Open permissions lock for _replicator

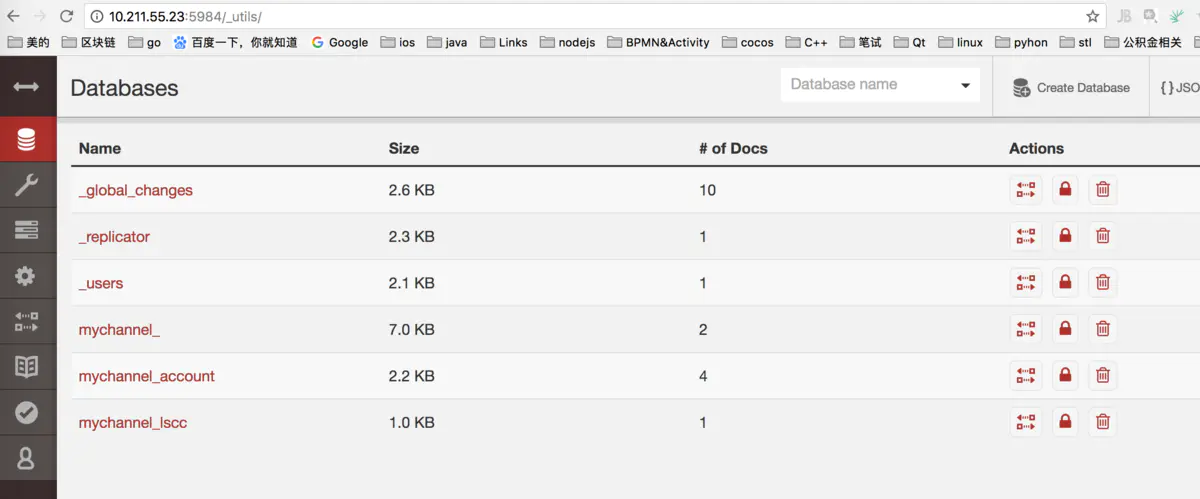point(1065,236)
